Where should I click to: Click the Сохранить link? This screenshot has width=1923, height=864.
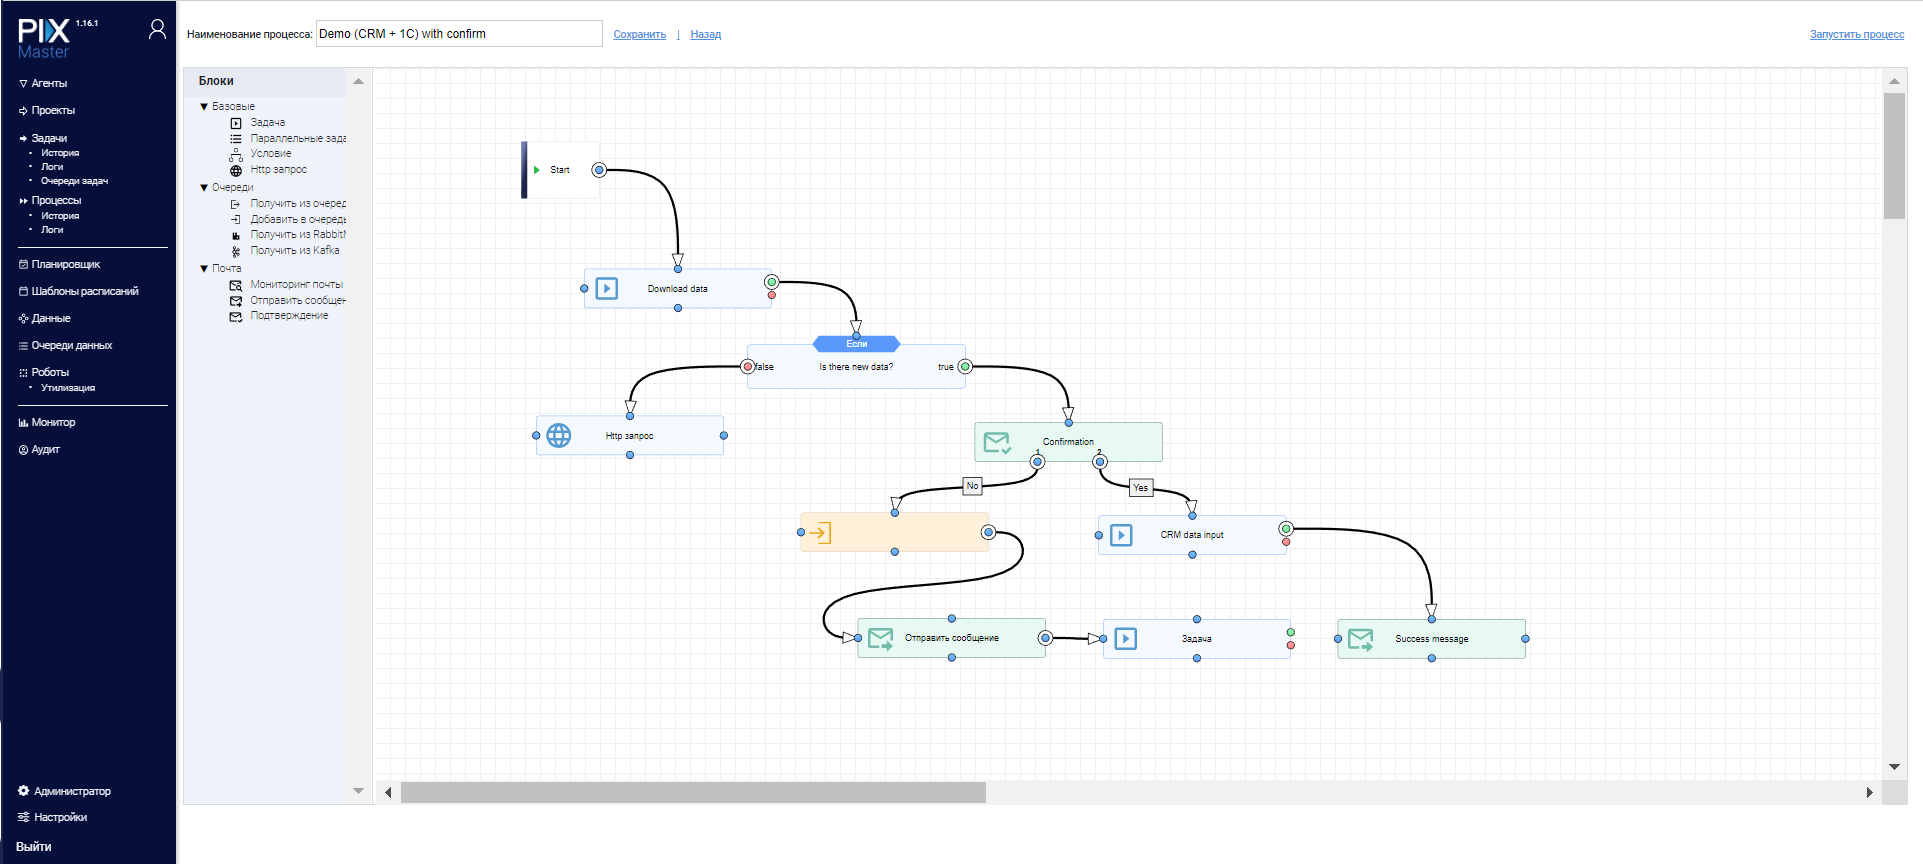tap(640, 34)
